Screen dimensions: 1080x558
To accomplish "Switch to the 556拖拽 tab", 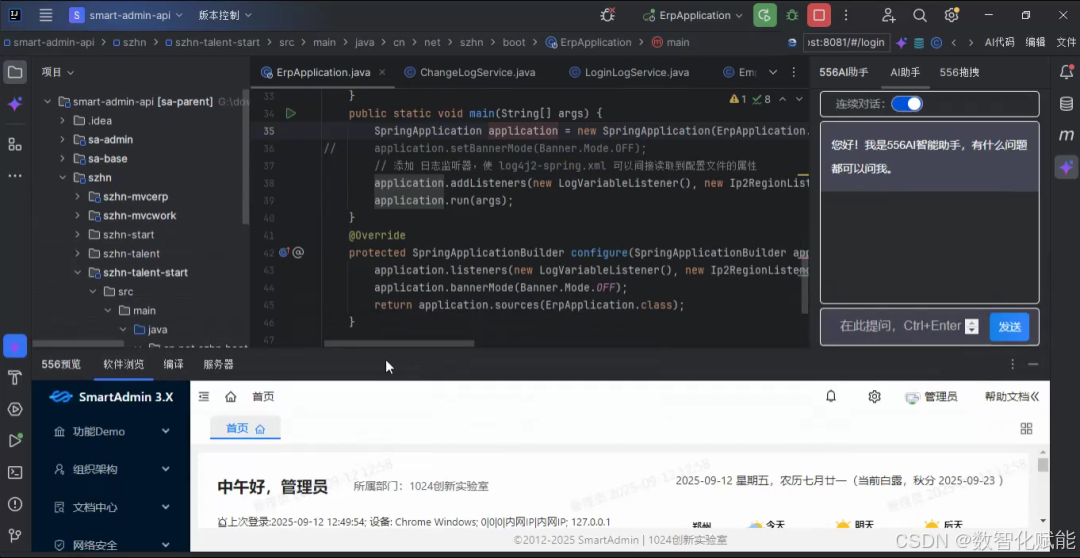I will [x=959, y=72].
